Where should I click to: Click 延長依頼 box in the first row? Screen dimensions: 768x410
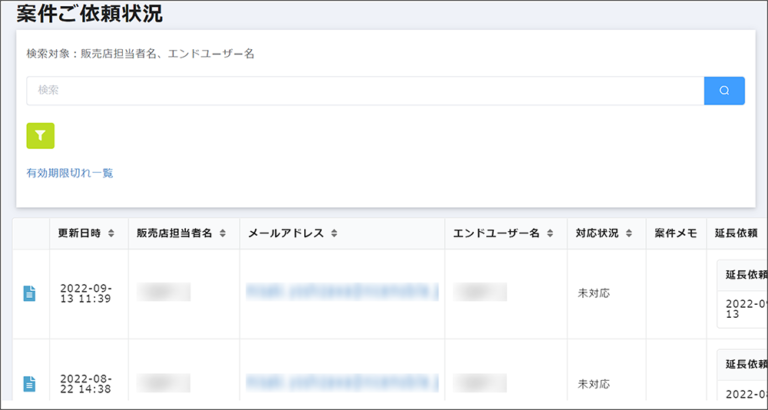tap(741, 275)
